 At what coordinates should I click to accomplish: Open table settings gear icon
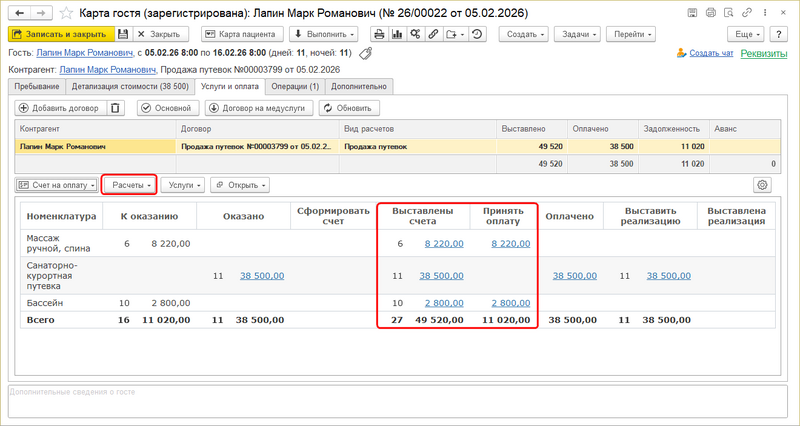(x=763, y=185)
